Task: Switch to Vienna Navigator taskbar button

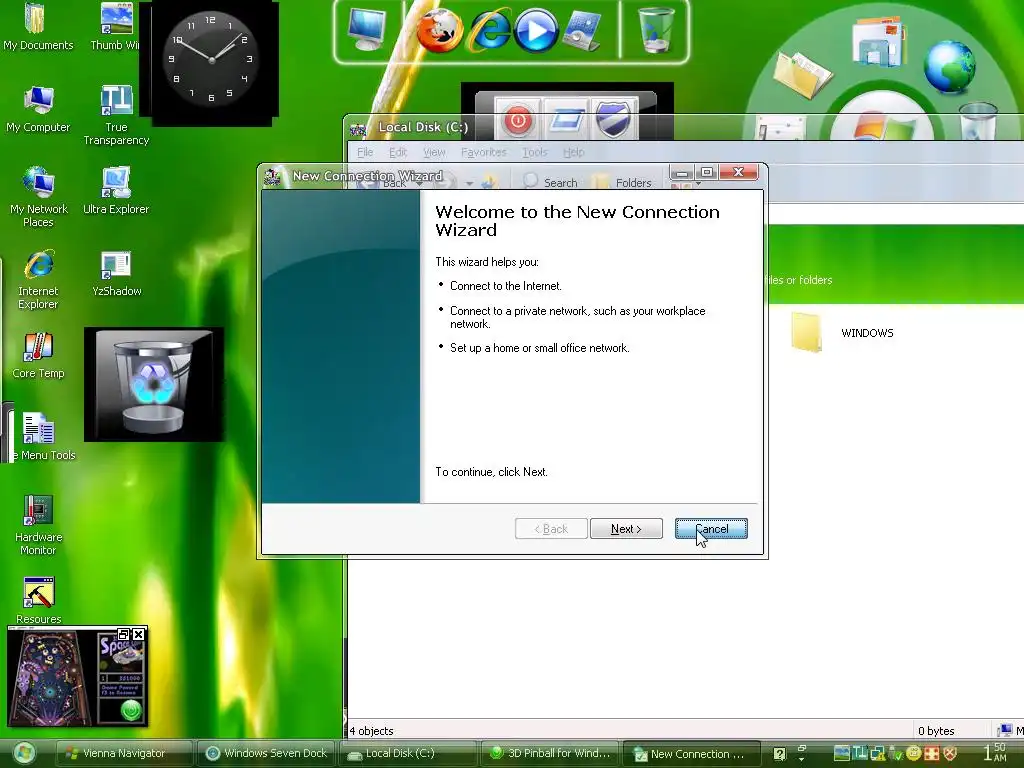Action: pyautogui.click(x=123, y=754)
